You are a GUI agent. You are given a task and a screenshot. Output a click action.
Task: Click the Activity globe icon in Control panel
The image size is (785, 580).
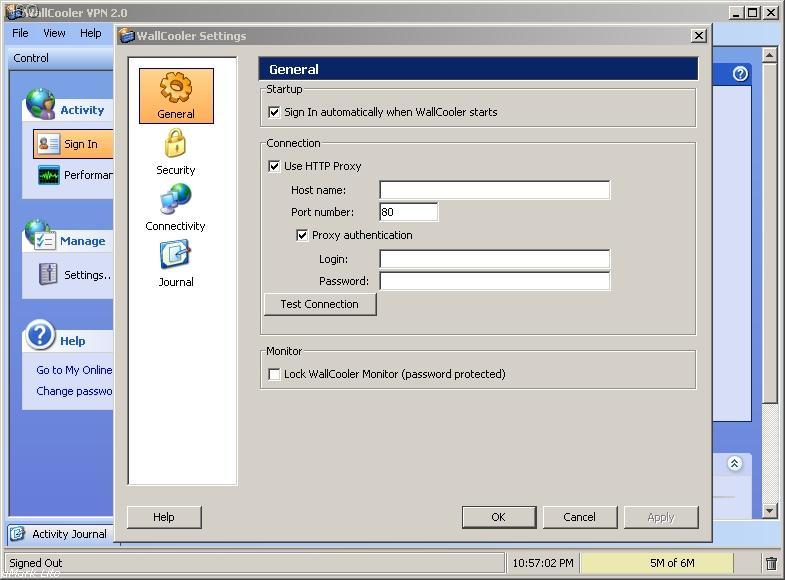pyautogui.click(x=40, y=104)
